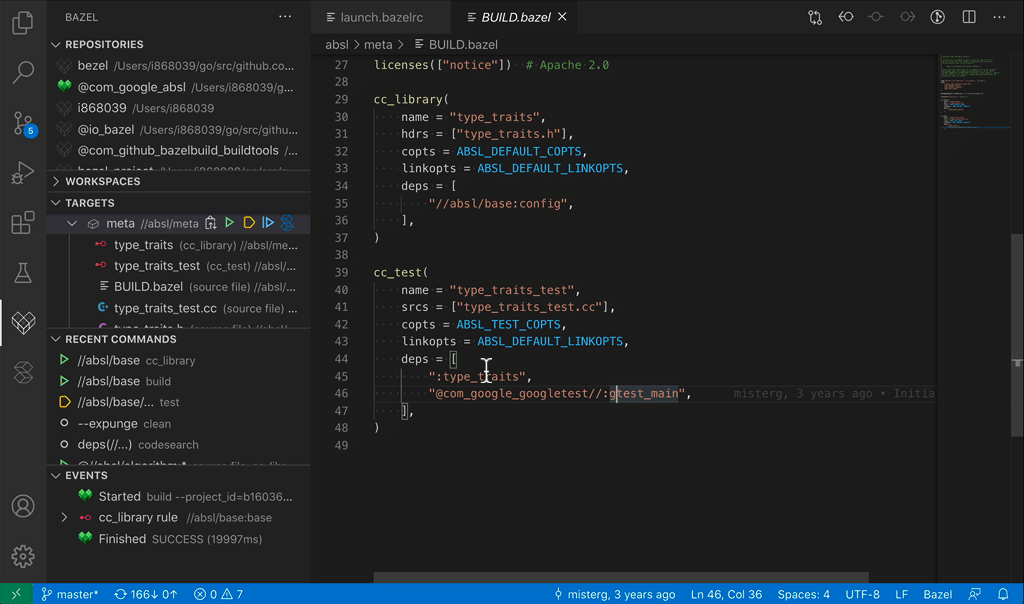Open type_traits_test.cc source file entry
Image resolution: width=1024 pixels, height=604 pixels.
tap(178, 308)
